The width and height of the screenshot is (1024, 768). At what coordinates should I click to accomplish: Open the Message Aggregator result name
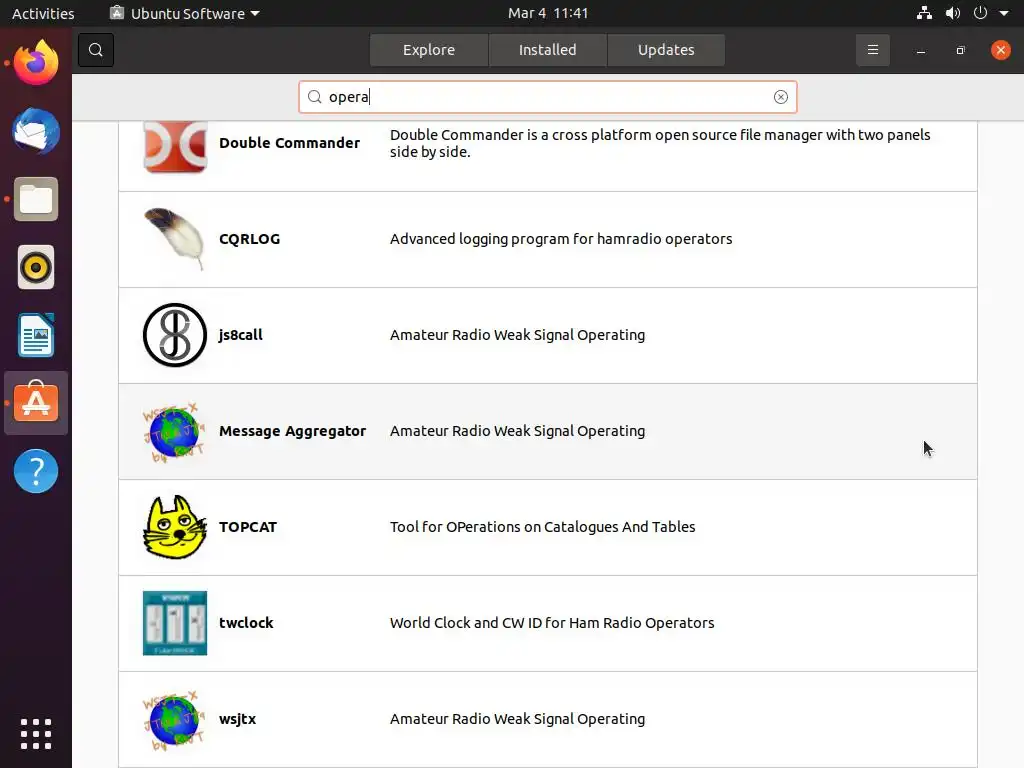pyautogui.click(x=293, y=431)
